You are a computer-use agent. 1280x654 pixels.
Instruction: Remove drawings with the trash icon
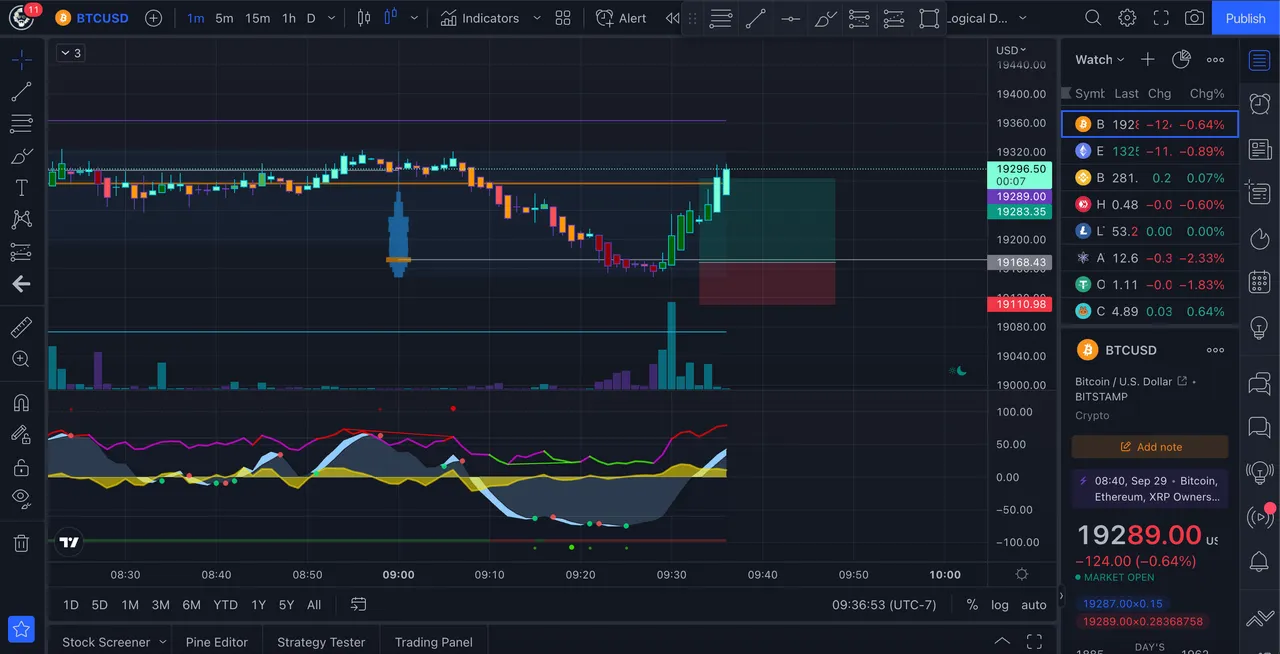click(21, 543)
